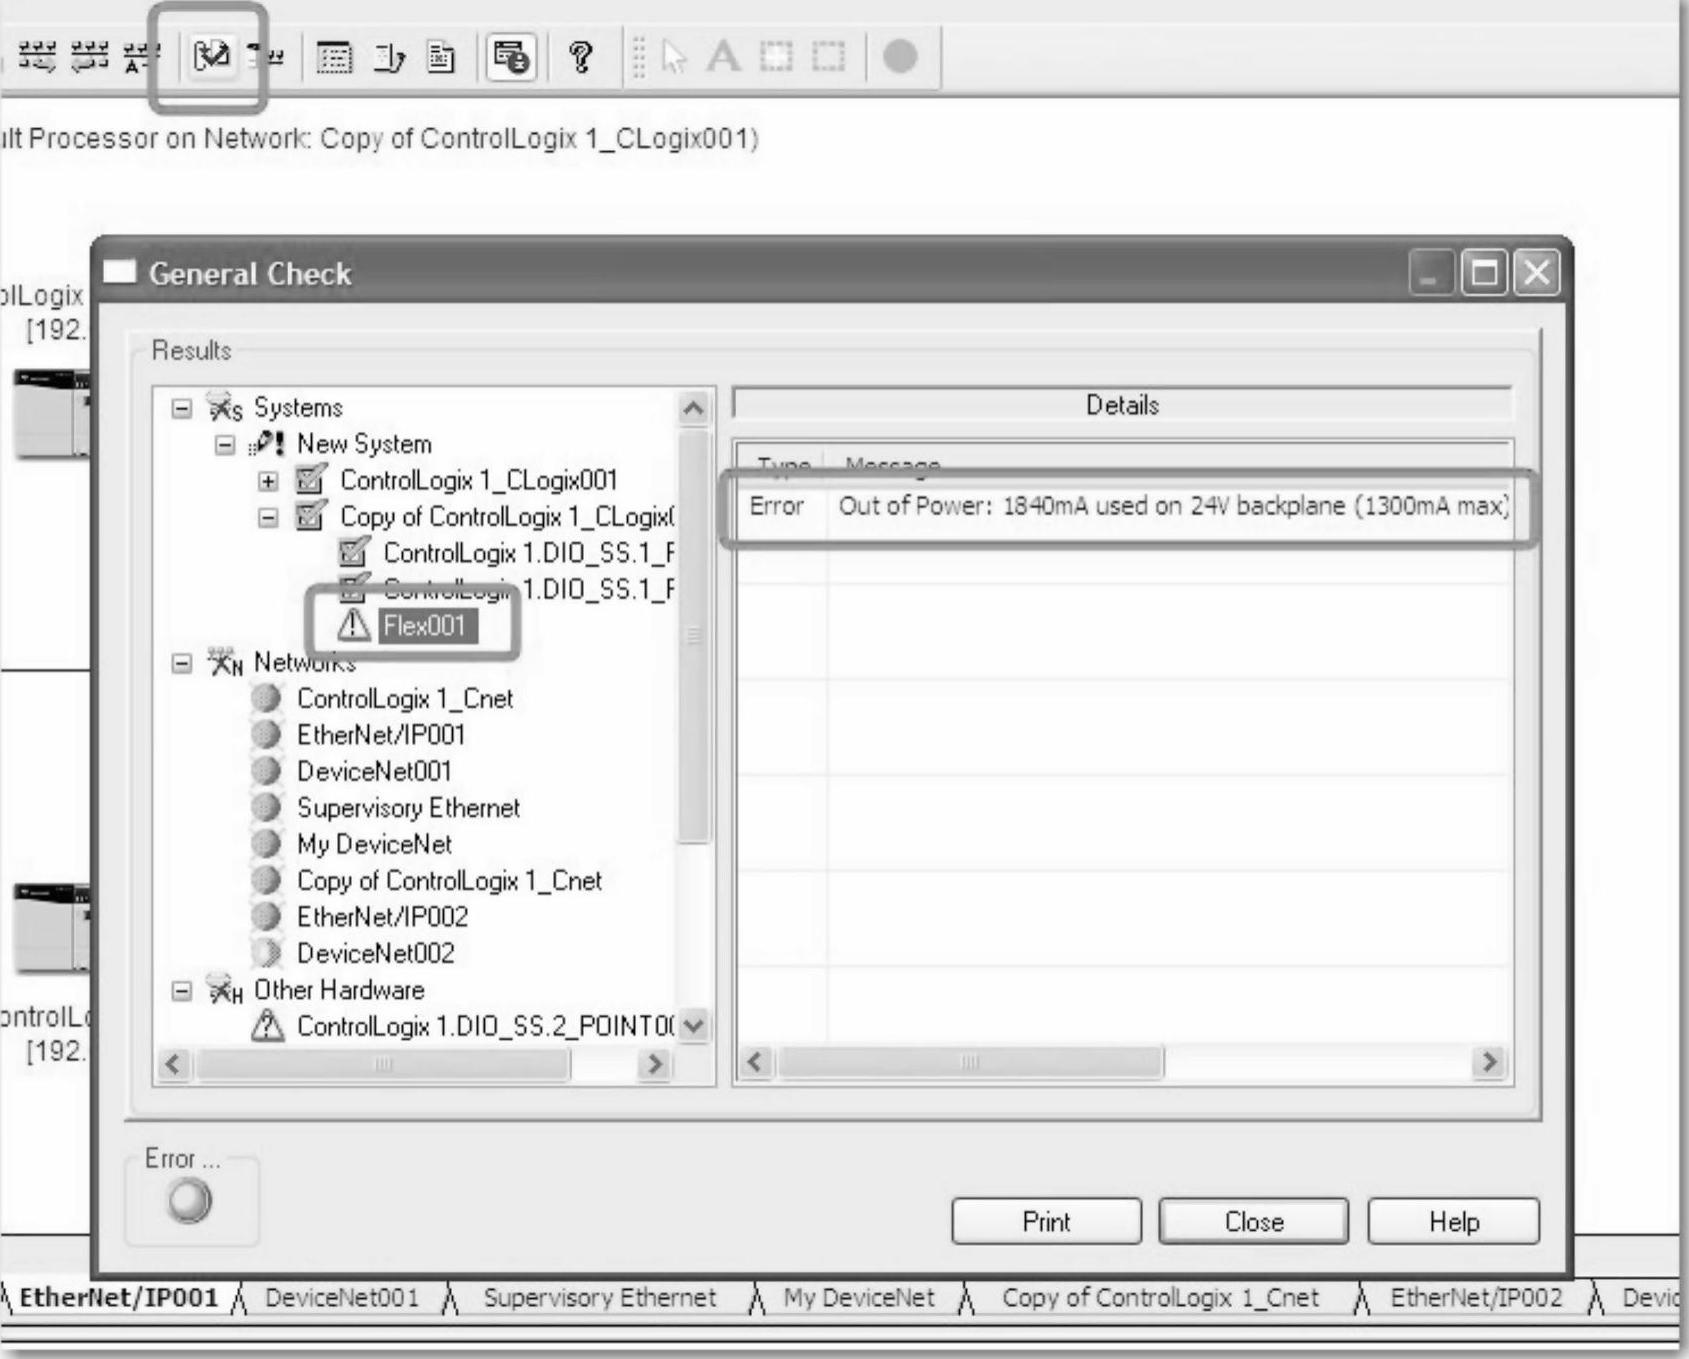Select ControlLogix 1_Cnet network
This screenshot has width=1689, height=1359.
(x=405, y=699)
